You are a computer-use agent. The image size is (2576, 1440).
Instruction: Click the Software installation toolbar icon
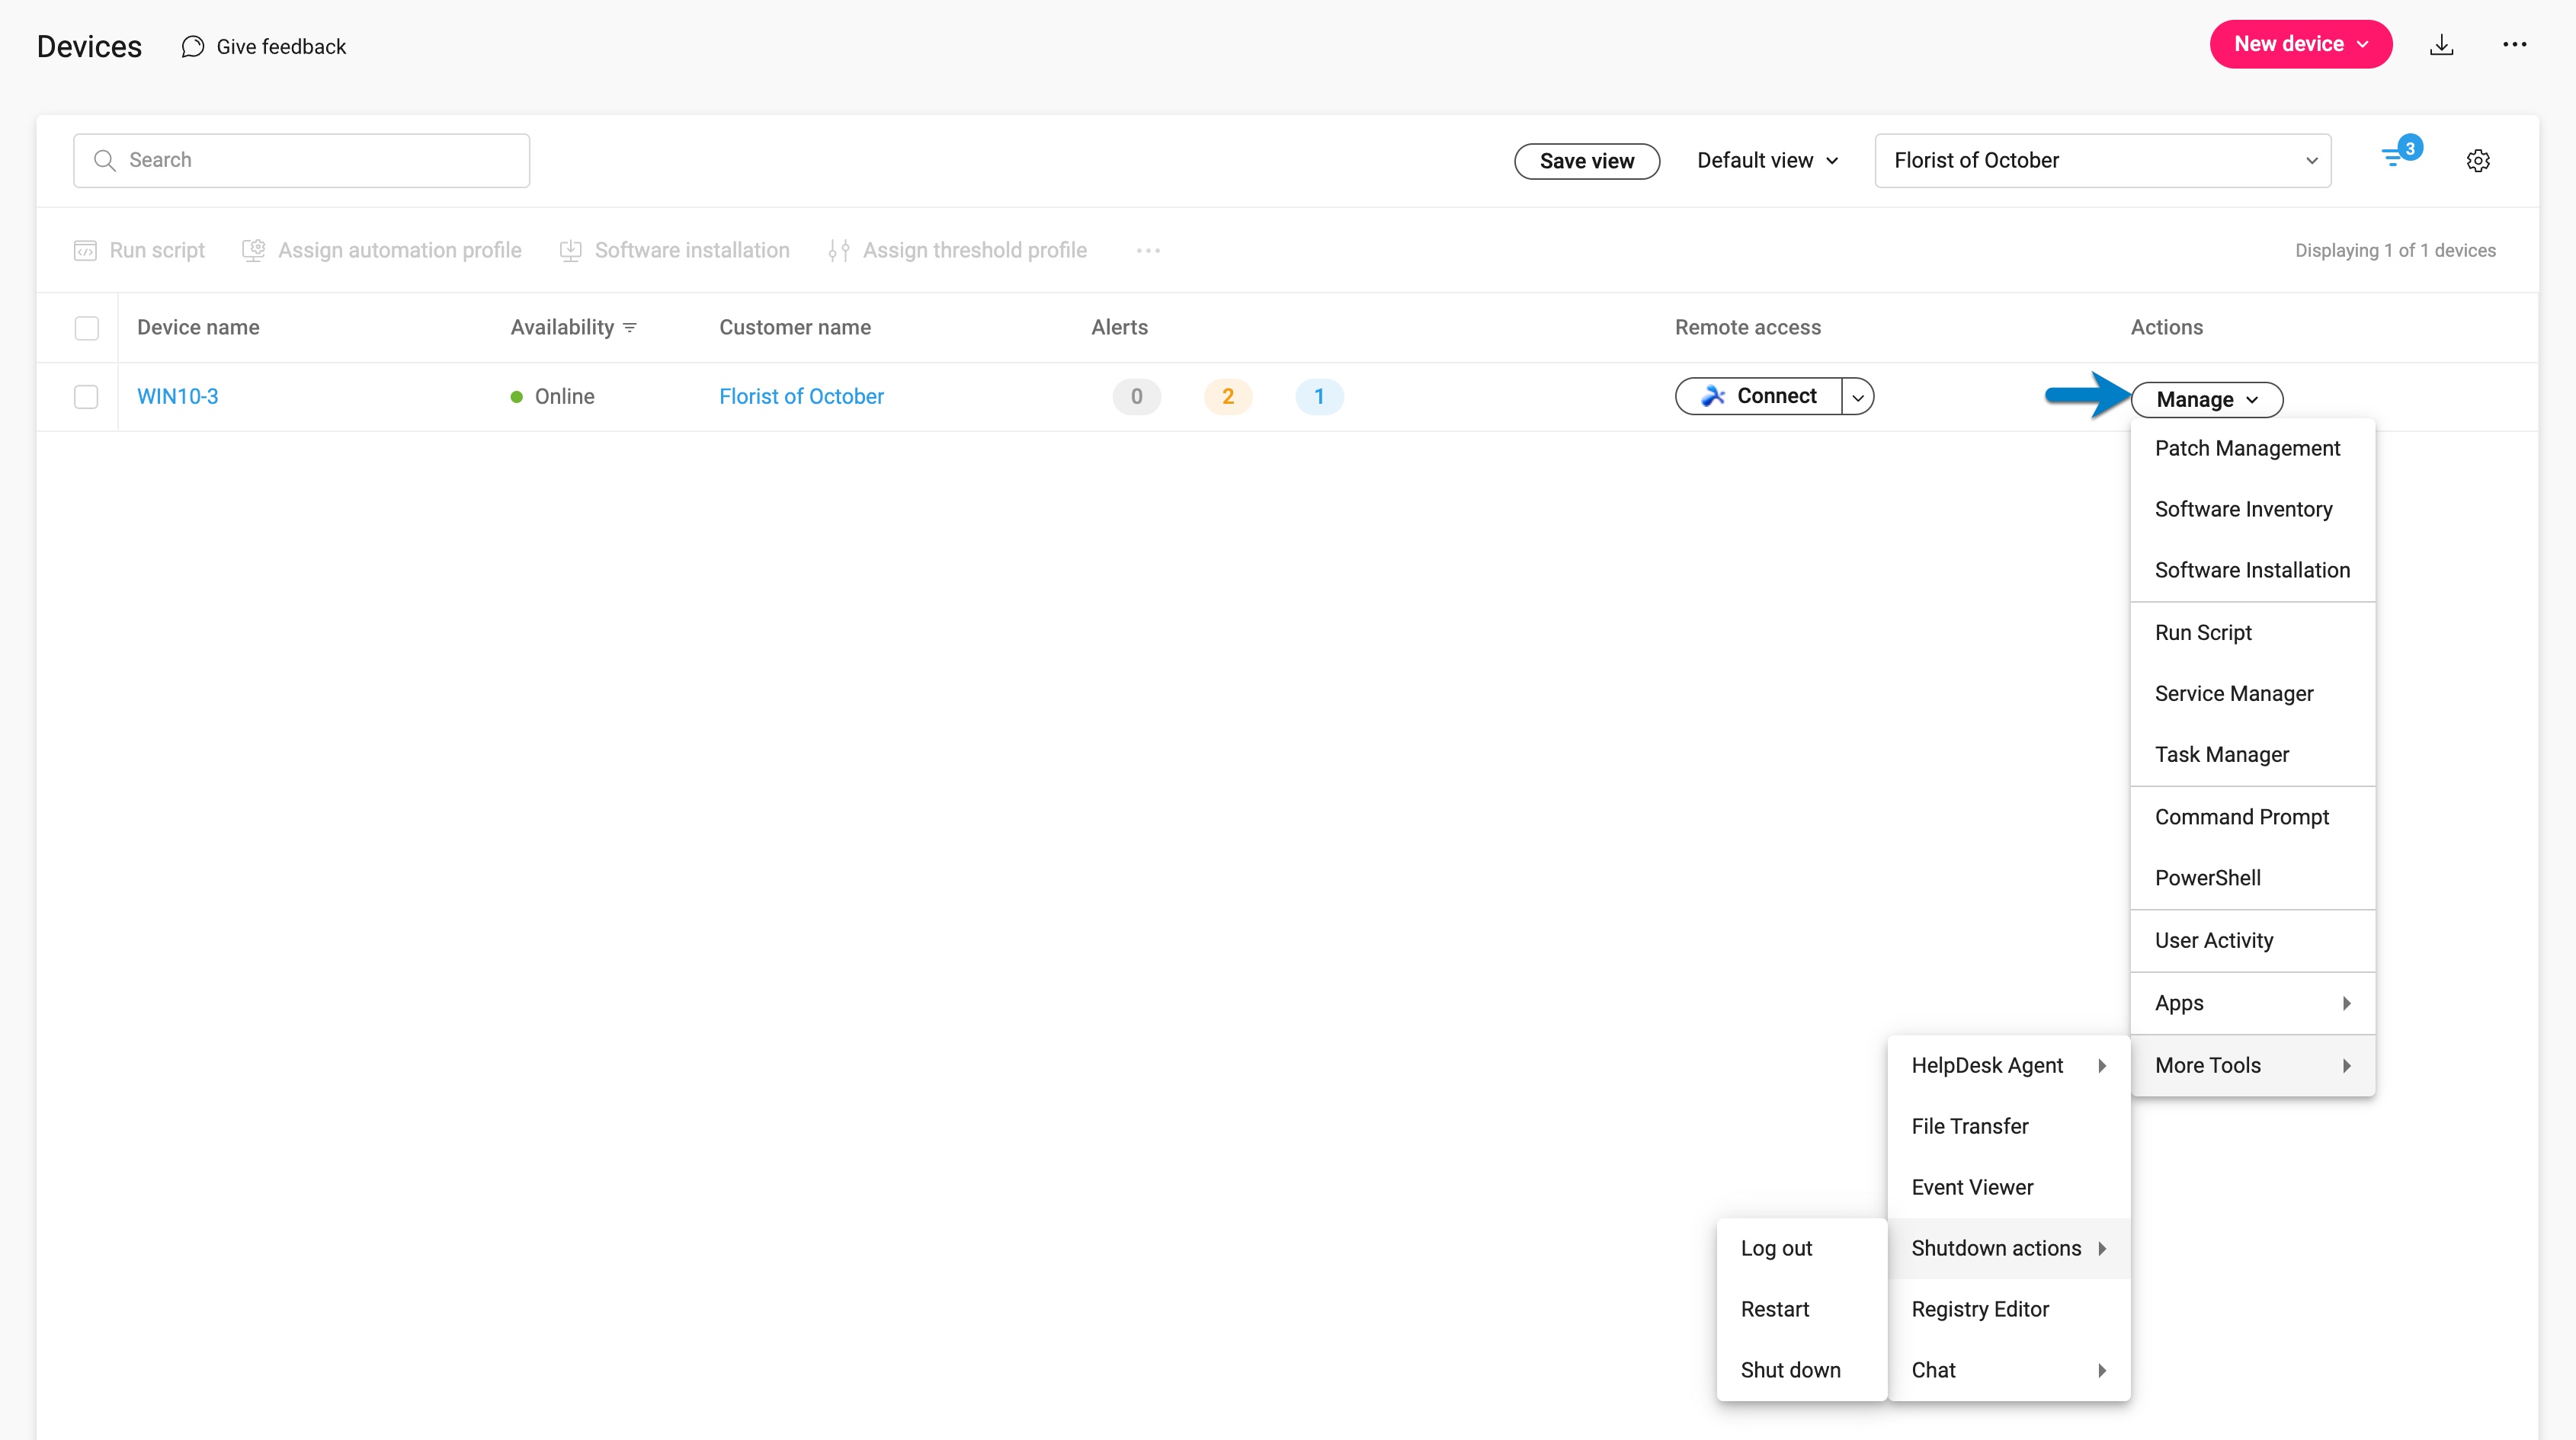pyautogui.click(x=571, y=251)
